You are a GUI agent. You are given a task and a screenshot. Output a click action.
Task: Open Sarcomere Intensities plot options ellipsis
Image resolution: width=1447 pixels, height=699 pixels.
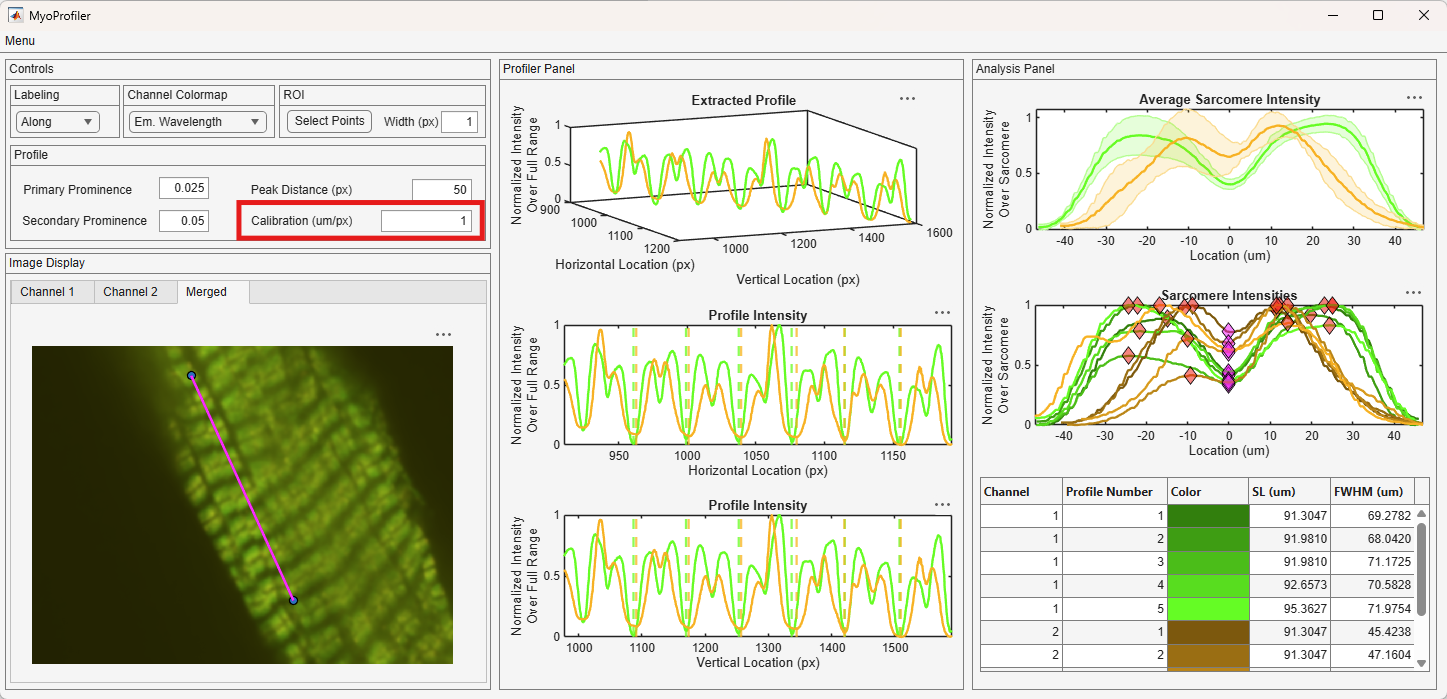coord(1413,293)
